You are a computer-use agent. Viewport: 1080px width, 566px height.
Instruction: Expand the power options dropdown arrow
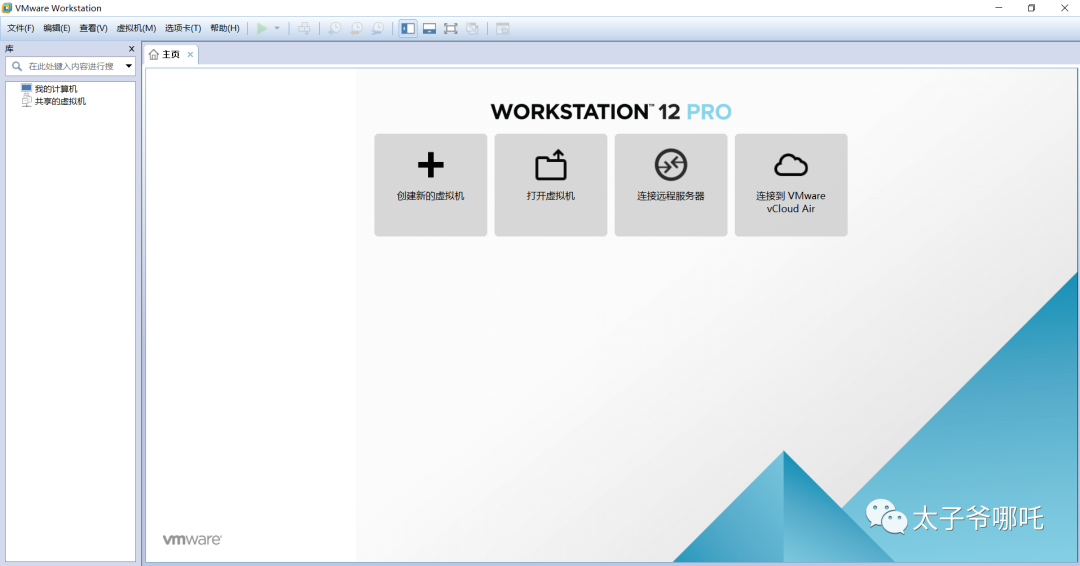click(x=277, y=28)
